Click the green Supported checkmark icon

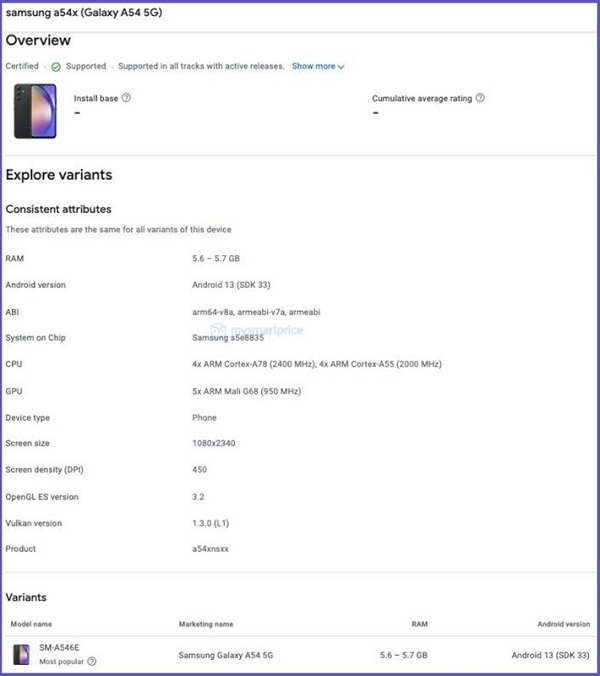[x=56, y=67]
